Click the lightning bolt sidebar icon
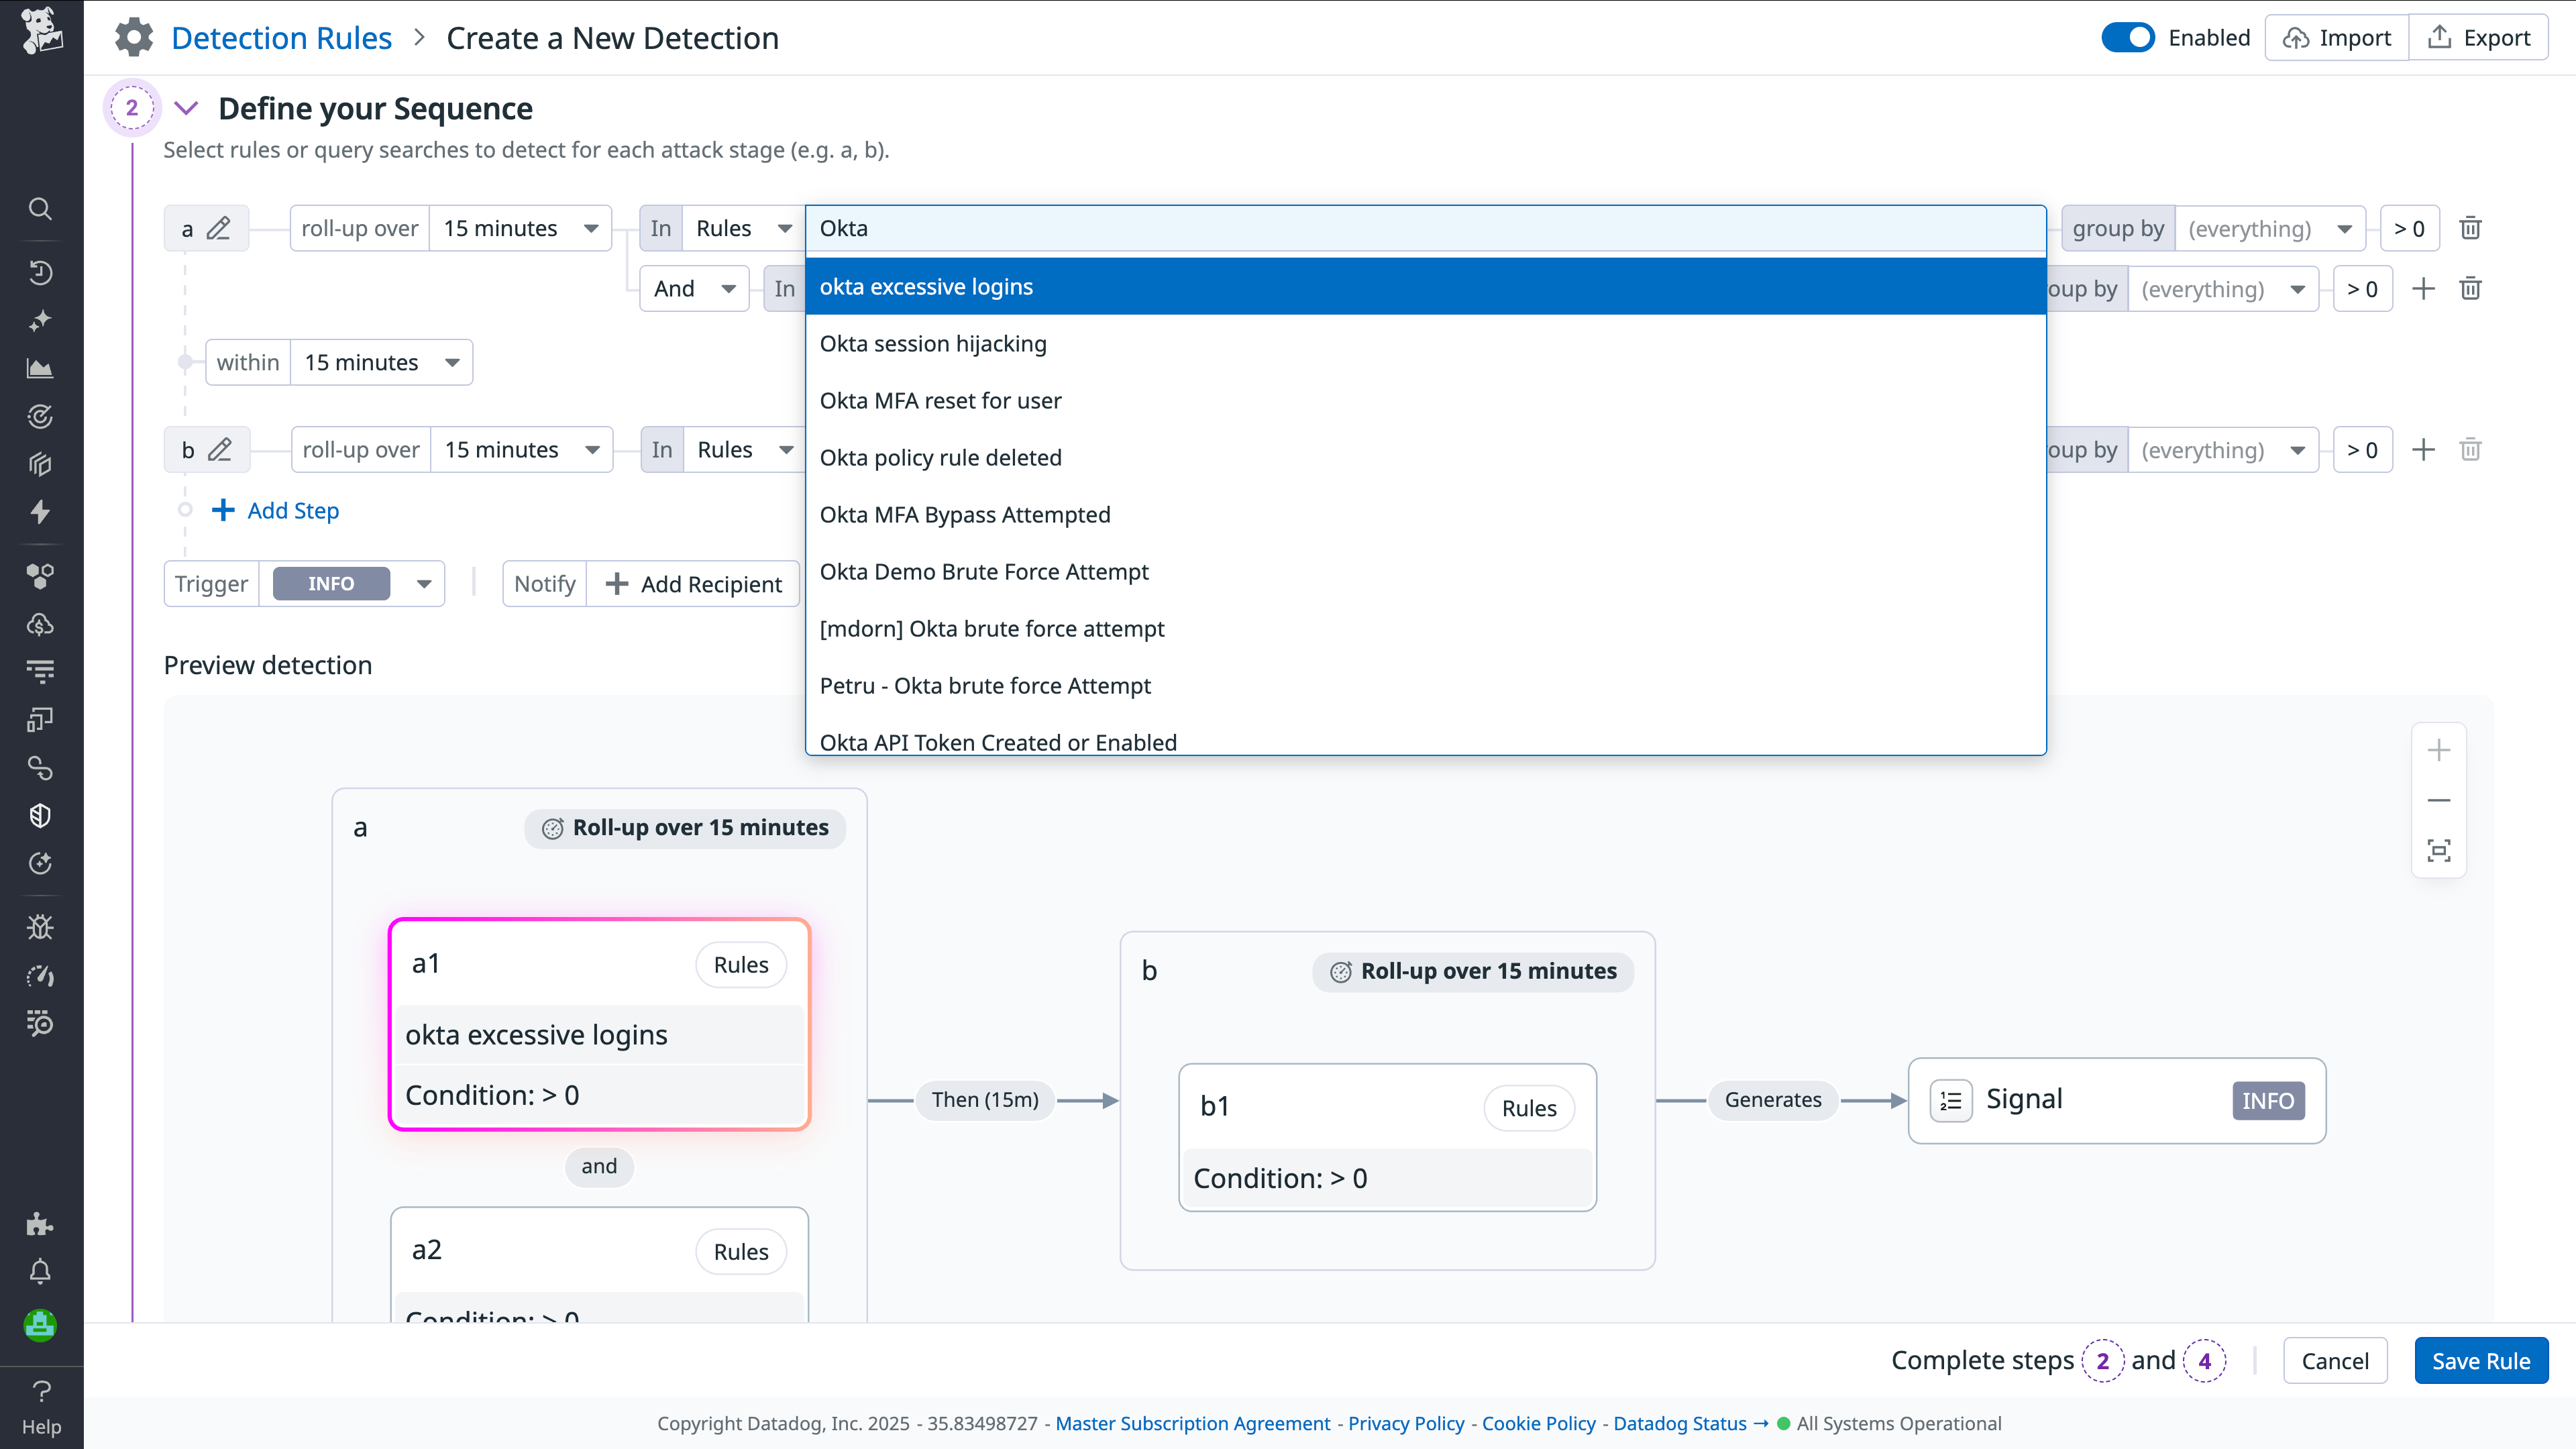The image size is (2576, 1449). pyautogui.click(x=40, y=512)
